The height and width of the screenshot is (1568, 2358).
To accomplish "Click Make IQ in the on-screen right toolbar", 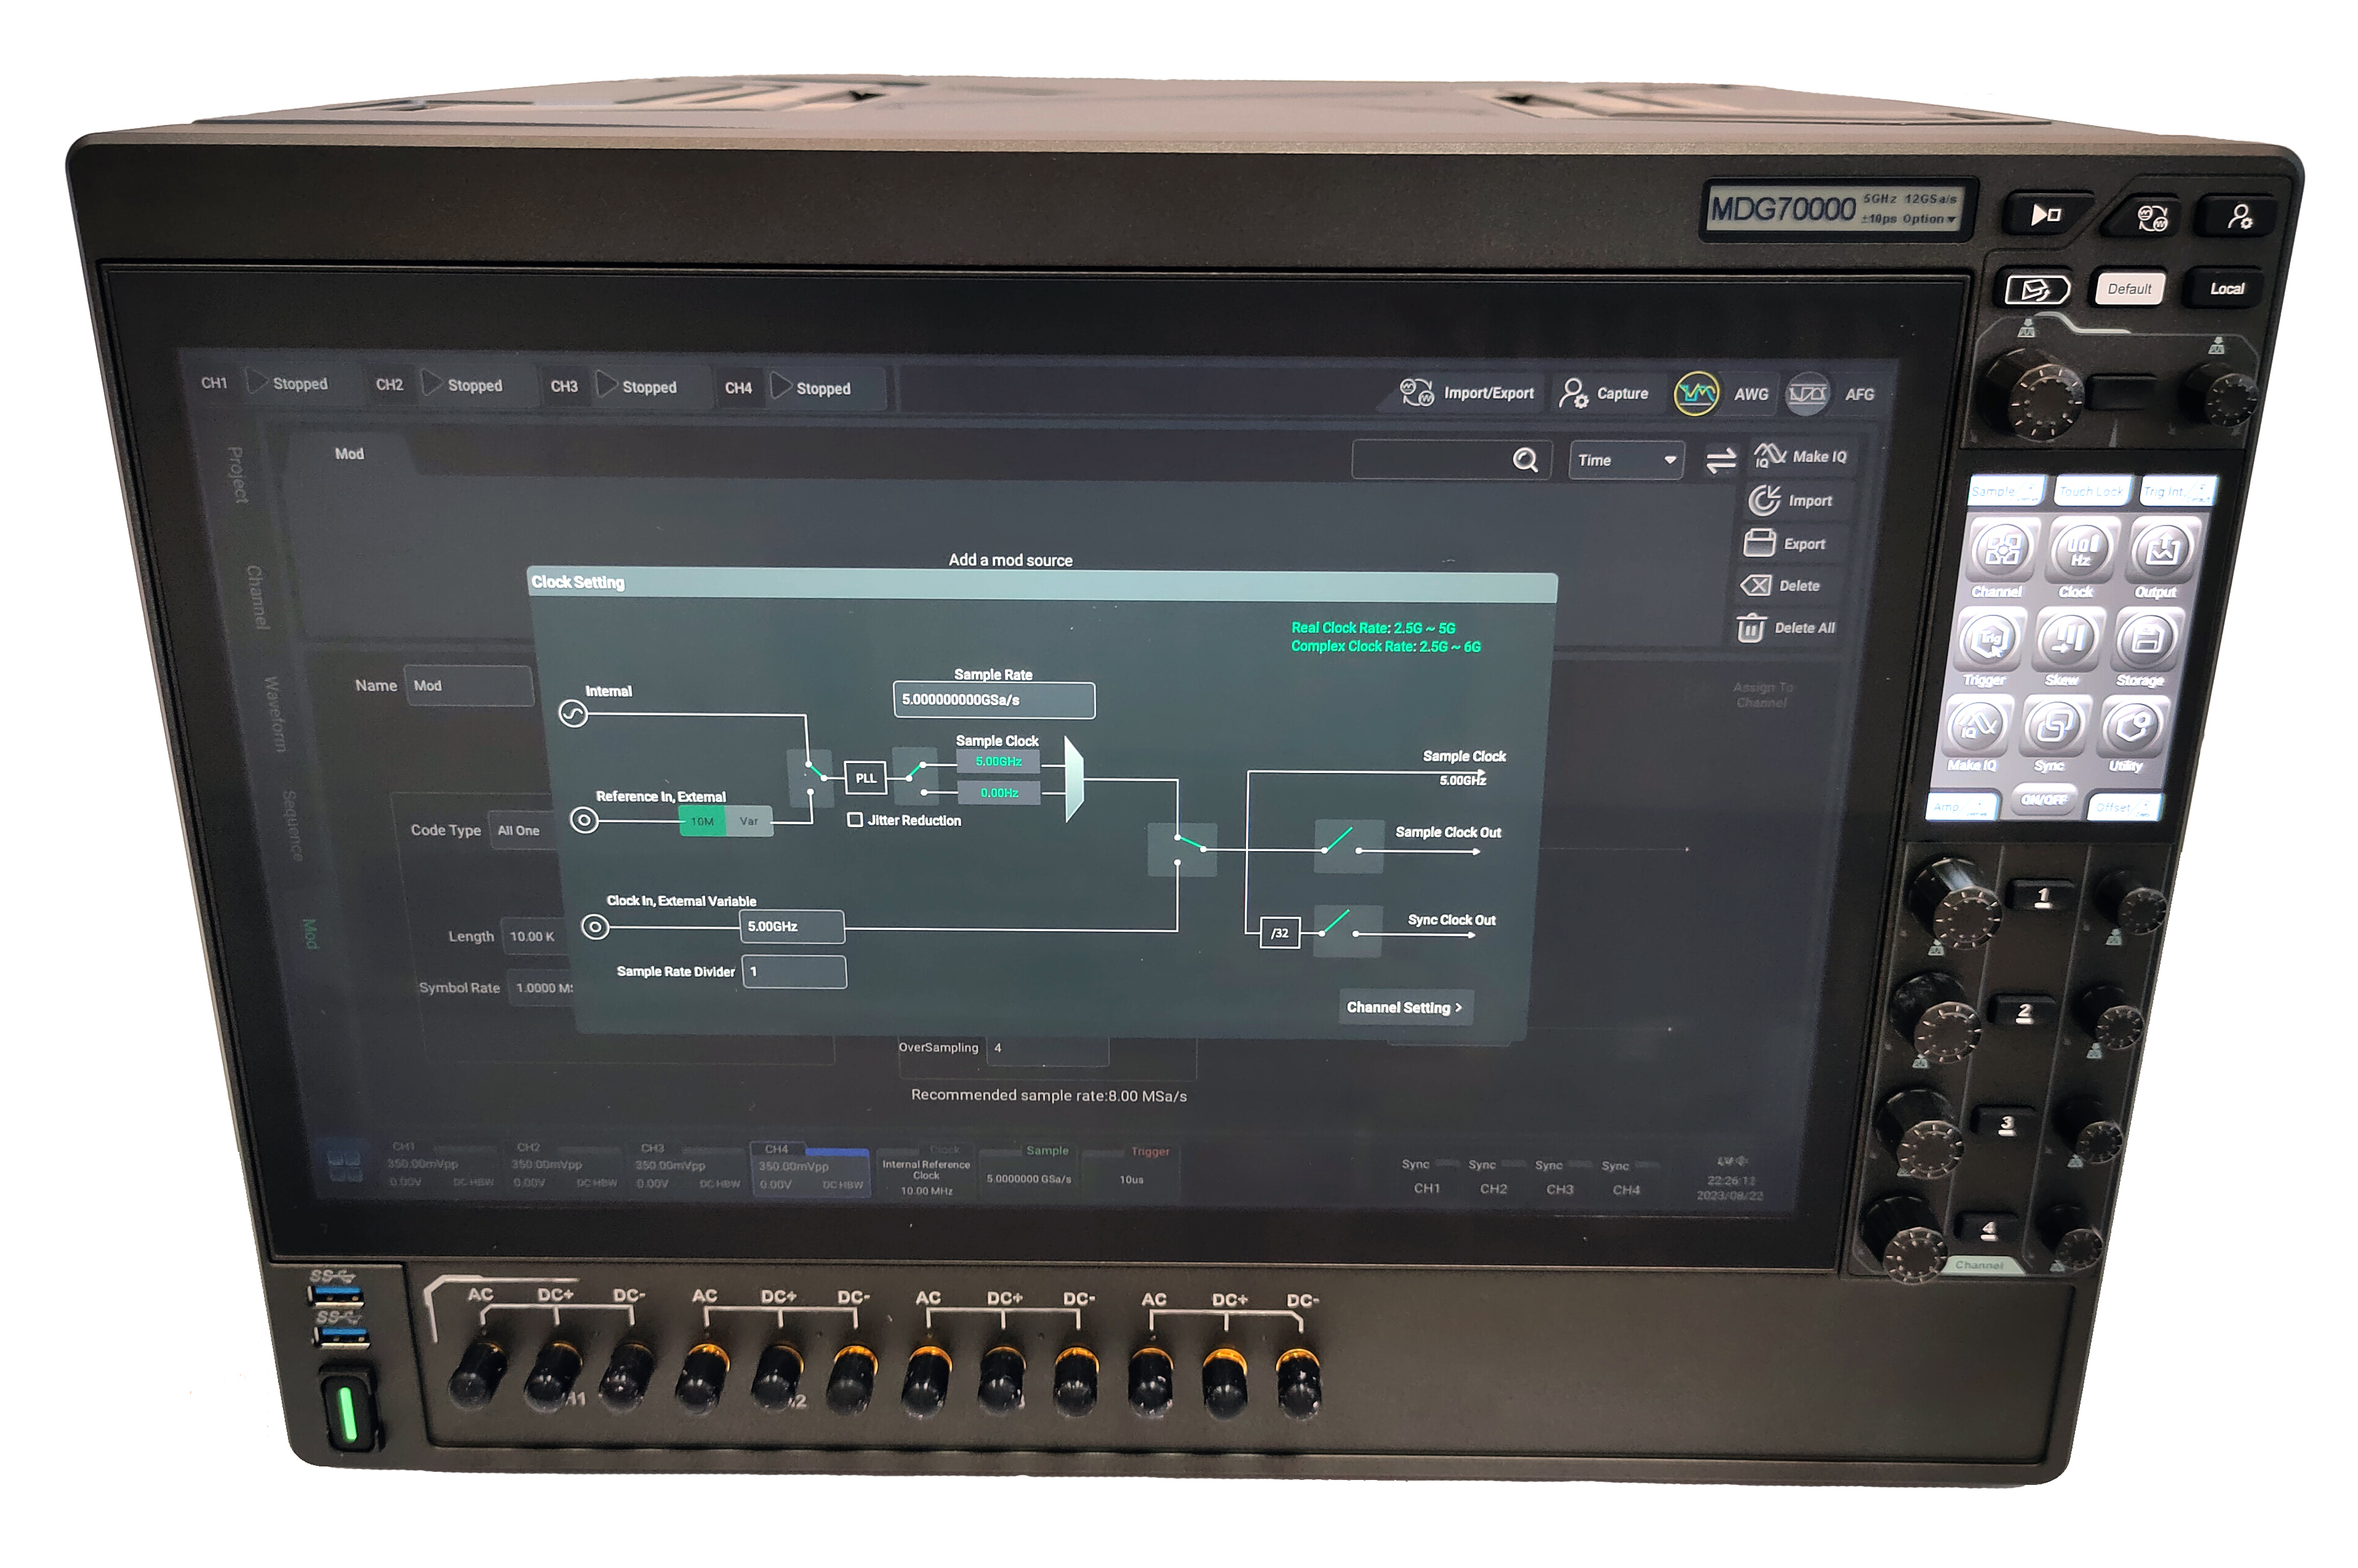I will [1800, 456].
